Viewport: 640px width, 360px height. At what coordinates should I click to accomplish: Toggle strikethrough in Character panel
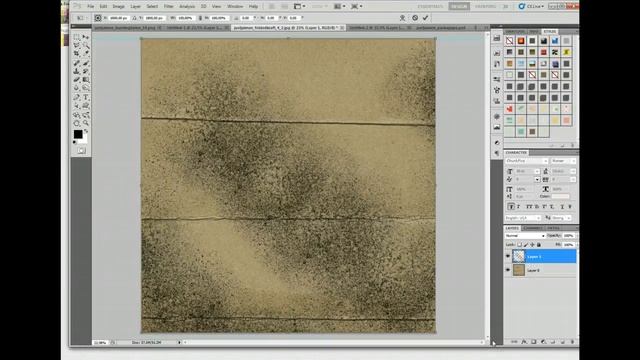click(570, 207)
